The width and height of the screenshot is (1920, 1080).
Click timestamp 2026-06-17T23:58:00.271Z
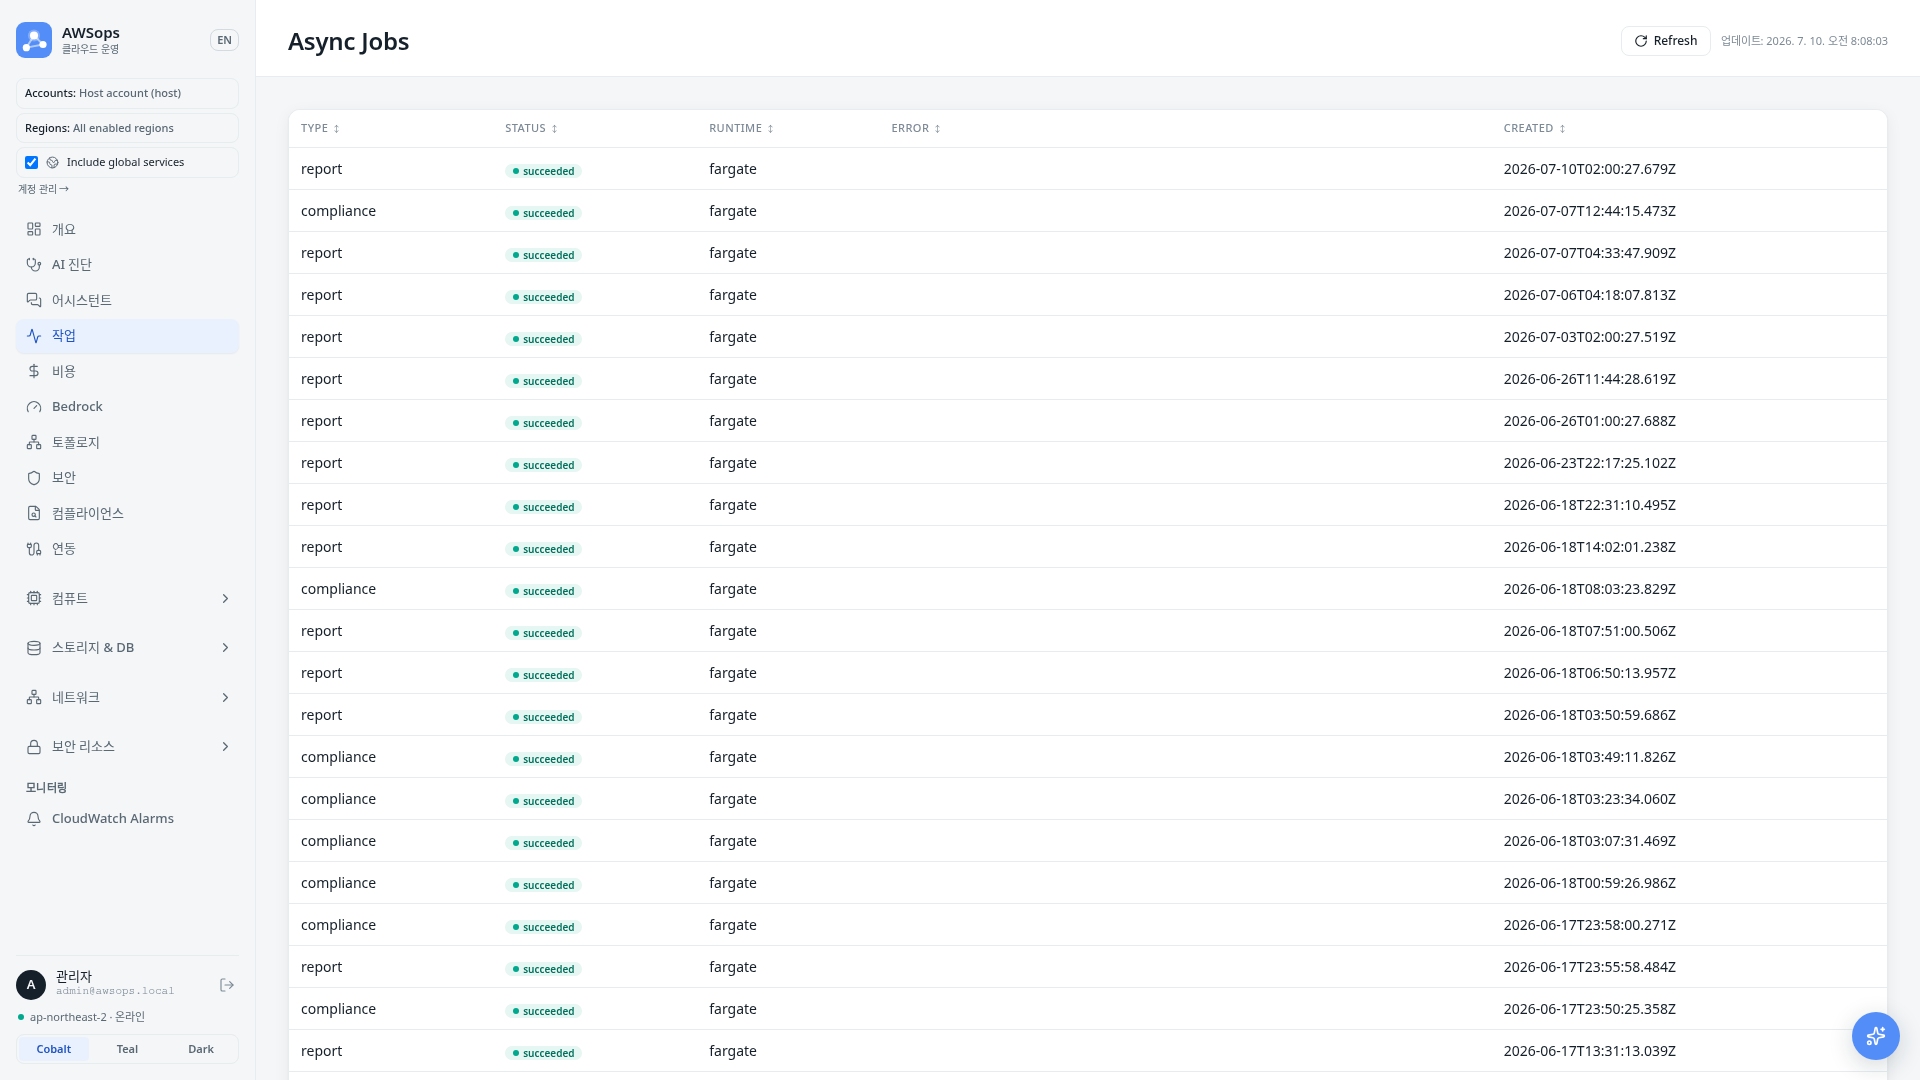coord(1589,925)
